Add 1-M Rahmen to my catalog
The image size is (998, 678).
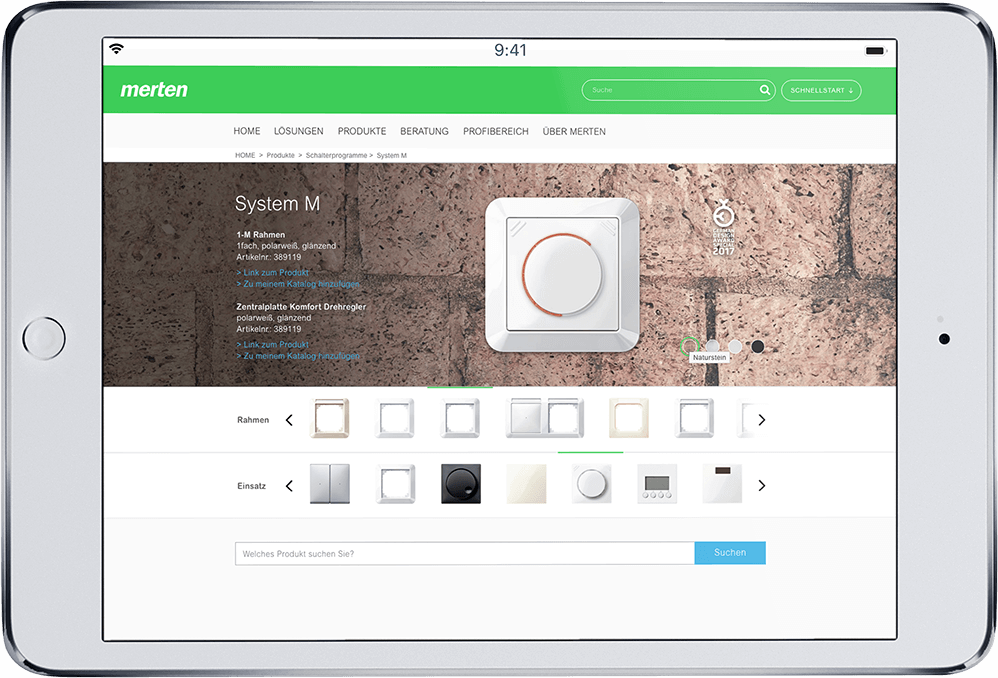(298, 284)
